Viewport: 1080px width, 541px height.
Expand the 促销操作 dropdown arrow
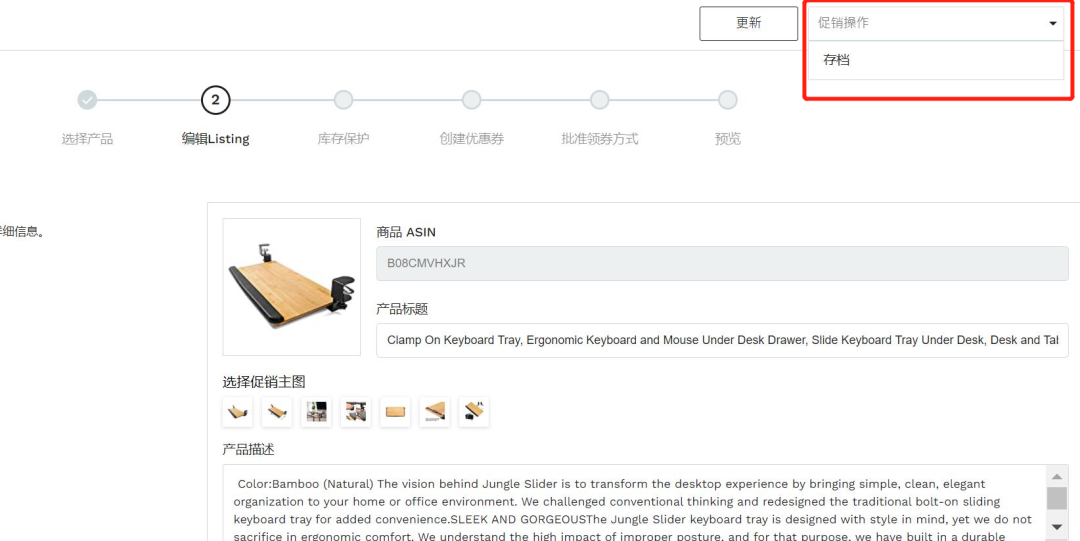pyautogui.click(x=1052, y=23)
